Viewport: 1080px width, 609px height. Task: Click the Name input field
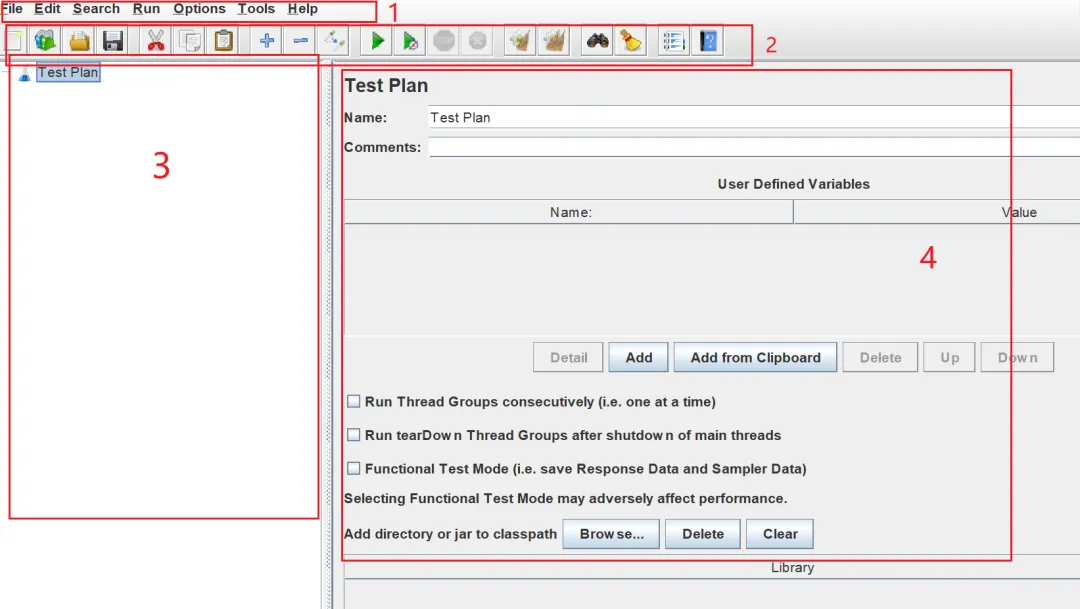point(754,117)
